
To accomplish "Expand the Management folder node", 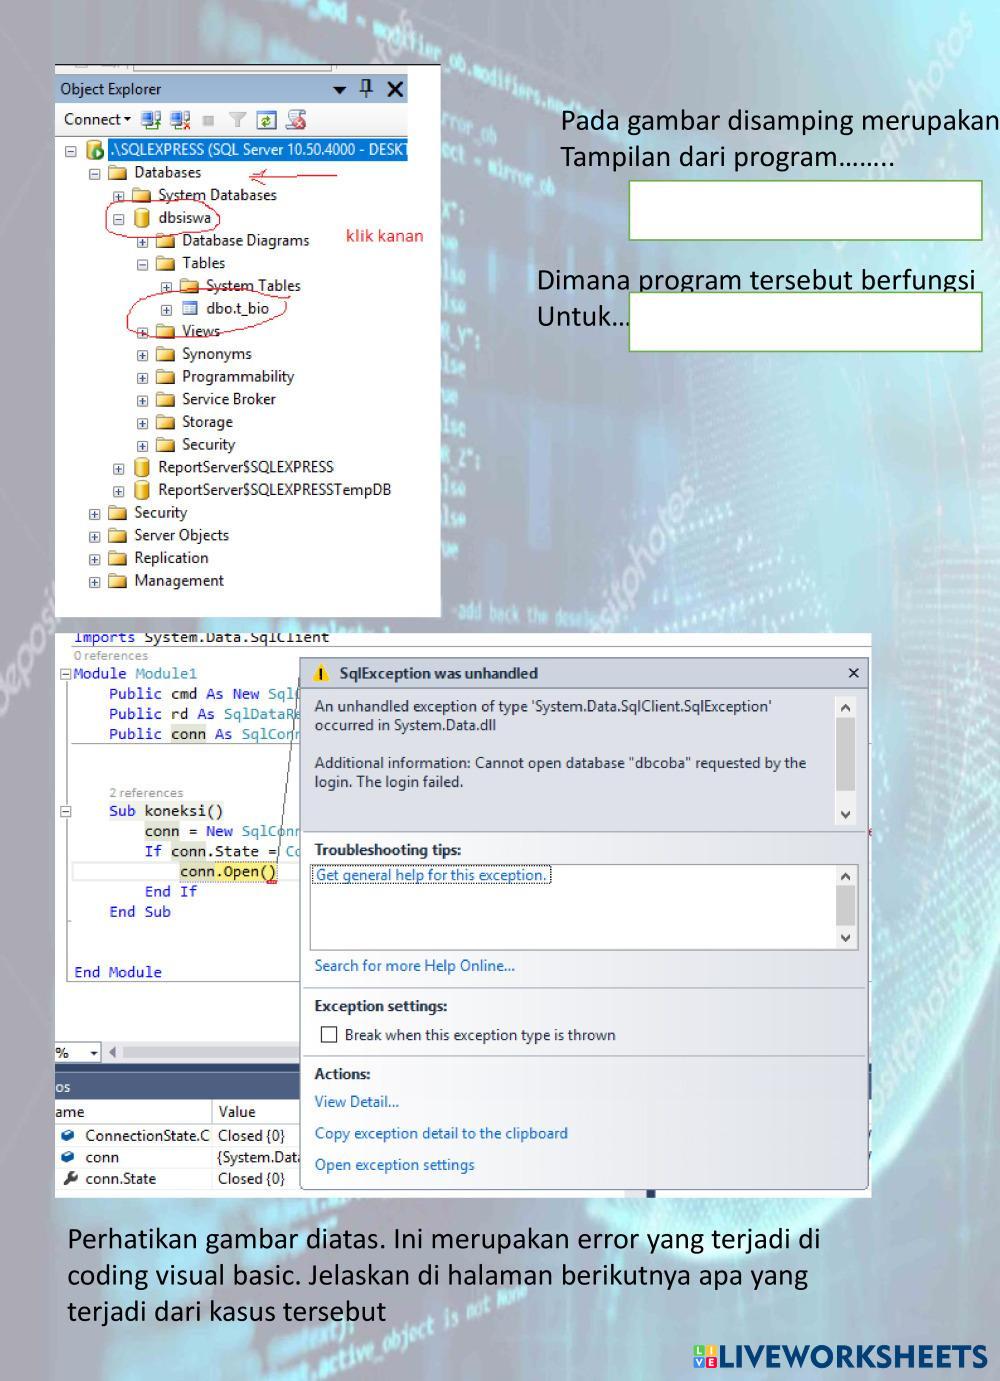I will coord(94,582).
